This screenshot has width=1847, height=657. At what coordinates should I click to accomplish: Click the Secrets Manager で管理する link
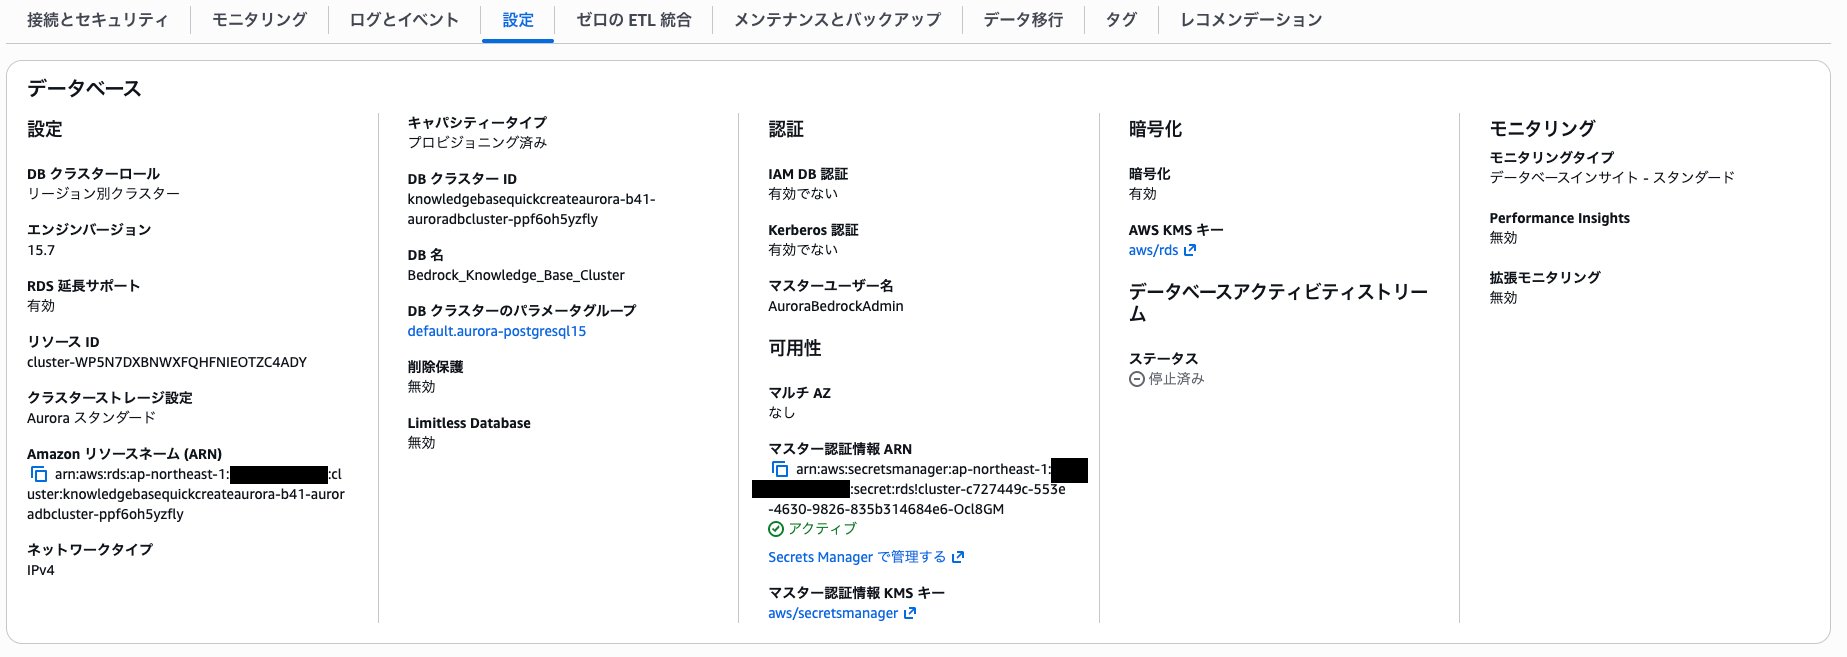[857, 556]
